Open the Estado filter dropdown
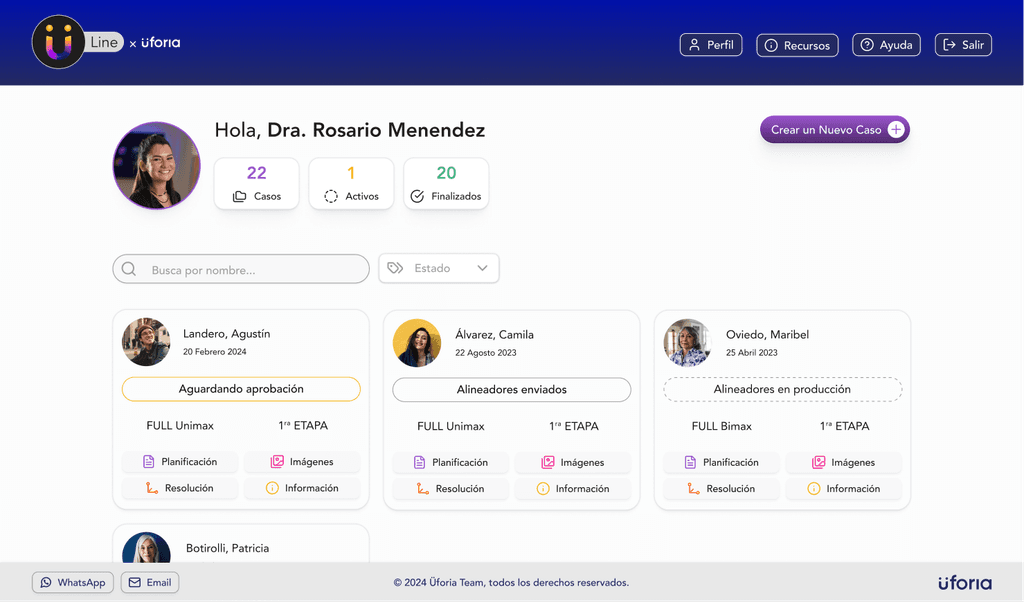Screen dimensions: 1024x602 (439, 268)
